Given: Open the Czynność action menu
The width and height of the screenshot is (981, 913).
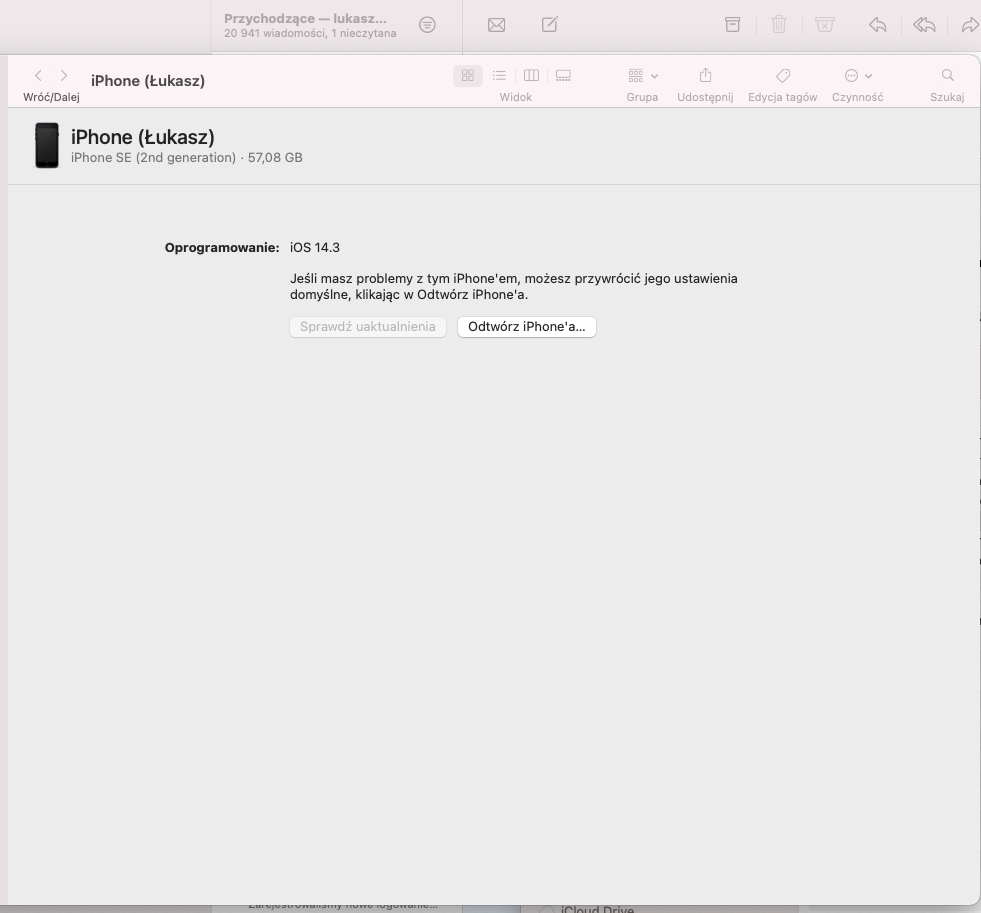Looking at the screenshot, I should coord(858,76).
